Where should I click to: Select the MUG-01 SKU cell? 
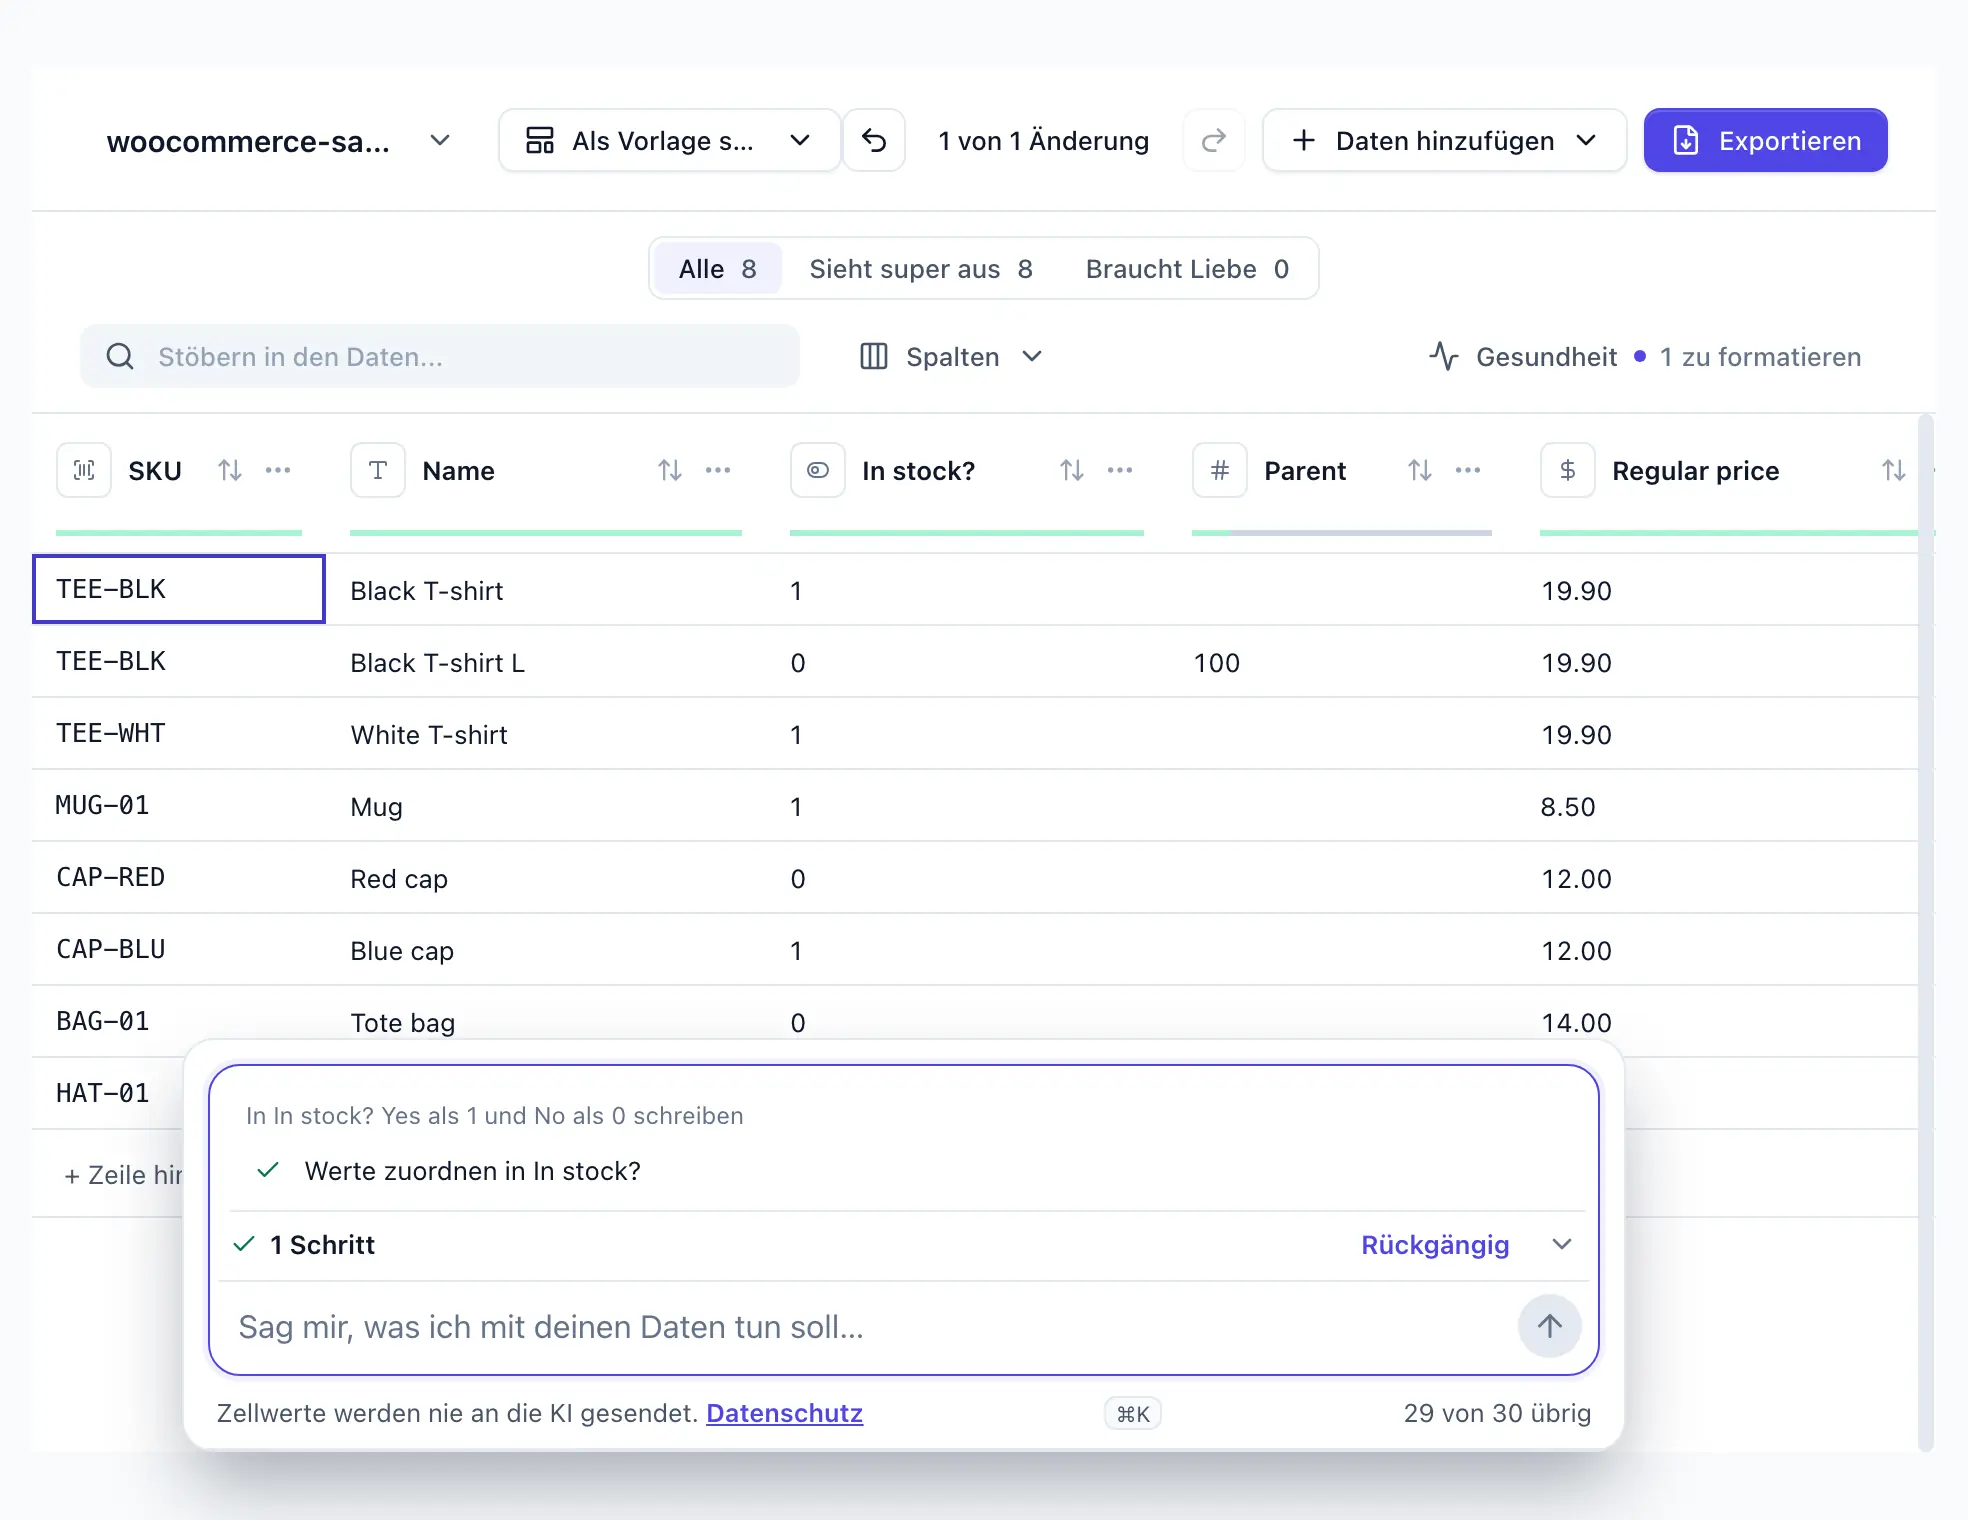[x=180, y=805]
